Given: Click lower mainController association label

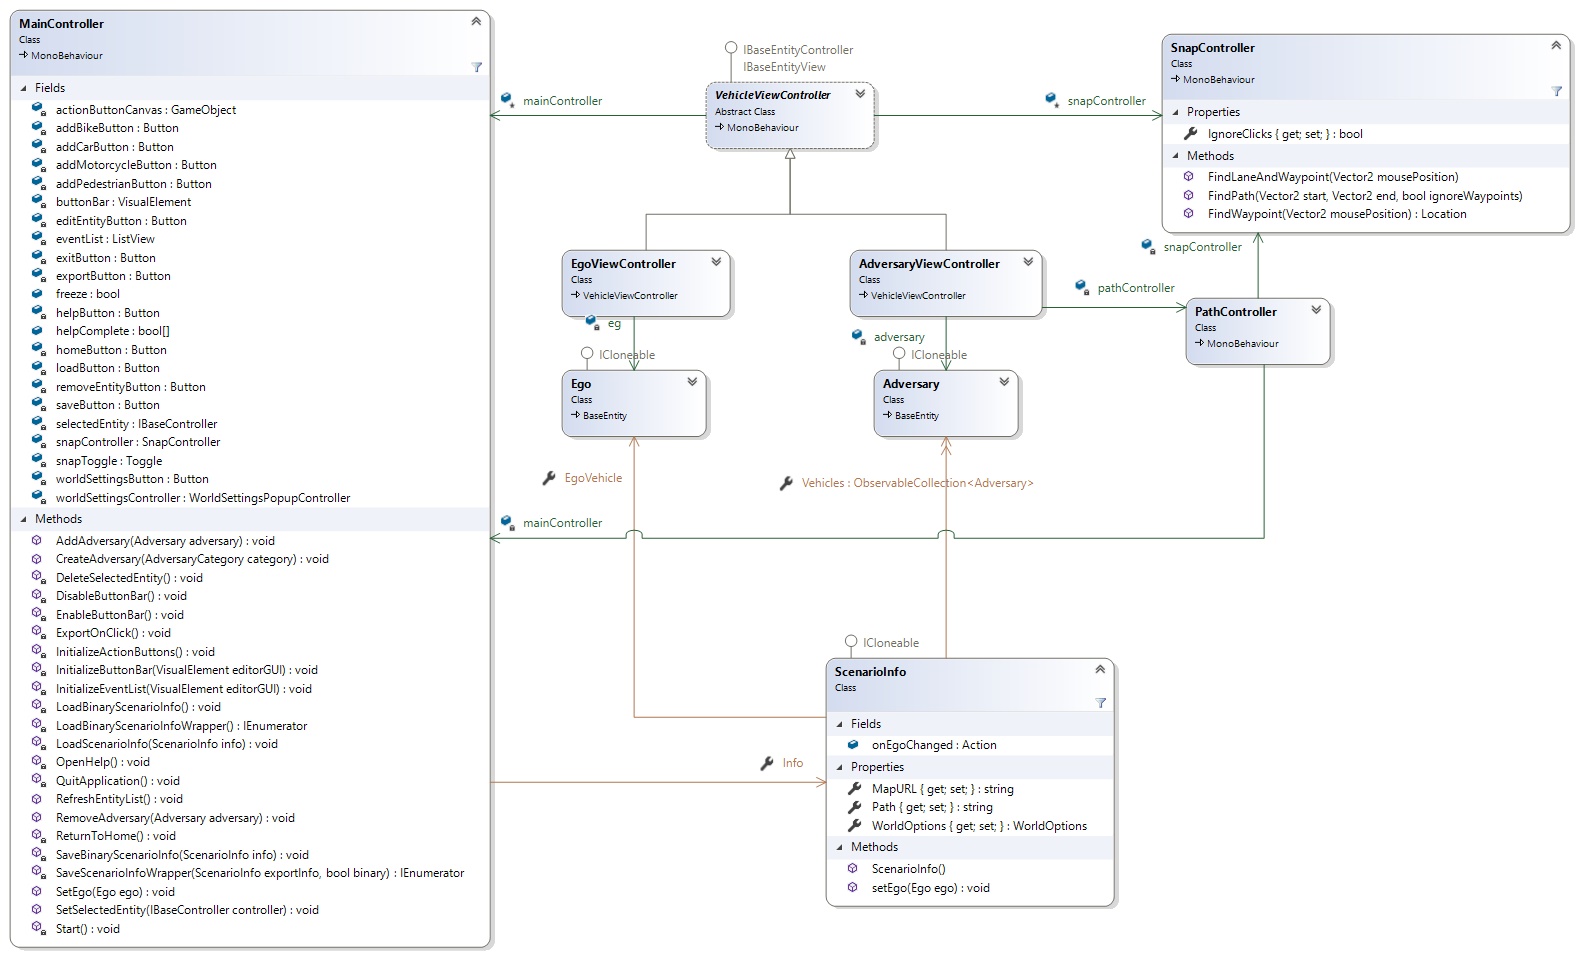Looking at the screenshot, I should 563,523.
